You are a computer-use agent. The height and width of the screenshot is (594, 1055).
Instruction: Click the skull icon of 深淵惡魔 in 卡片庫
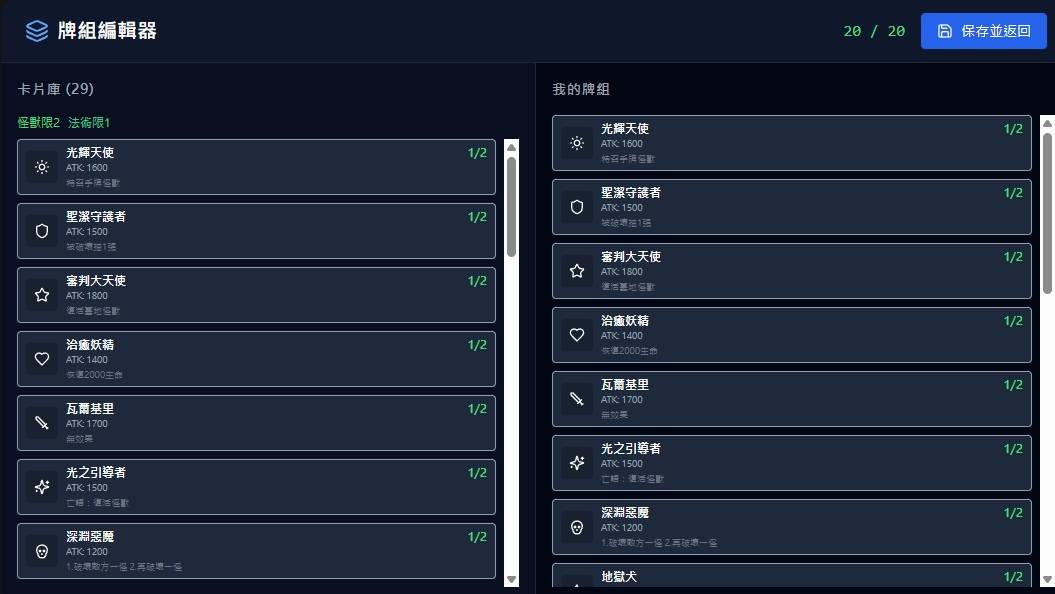click(x=42, y=551)
